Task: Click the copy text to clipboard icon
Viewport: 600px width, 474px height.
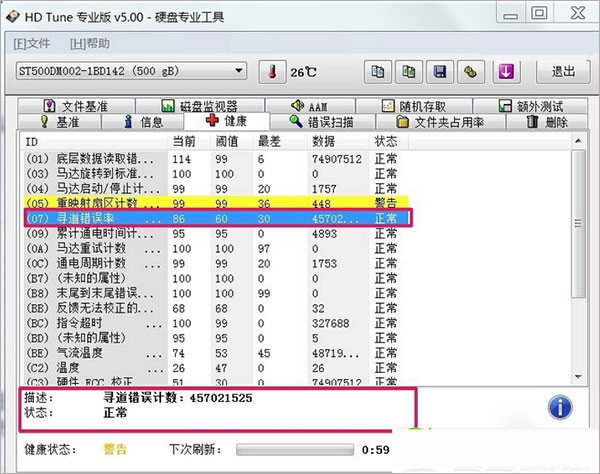Action: (377, 72)
